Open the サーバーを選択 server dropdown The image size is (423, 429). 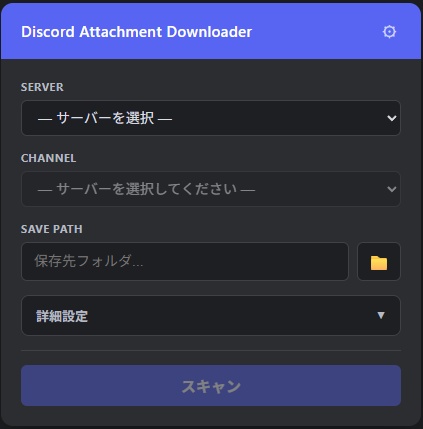(x=211, y=118)
